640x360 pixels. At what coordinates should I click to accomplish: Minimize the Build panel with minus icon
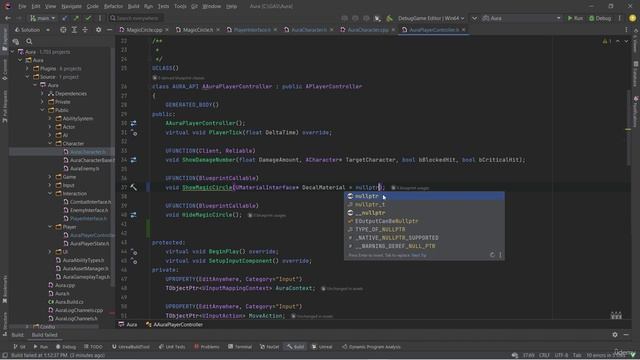click(626, 335)
